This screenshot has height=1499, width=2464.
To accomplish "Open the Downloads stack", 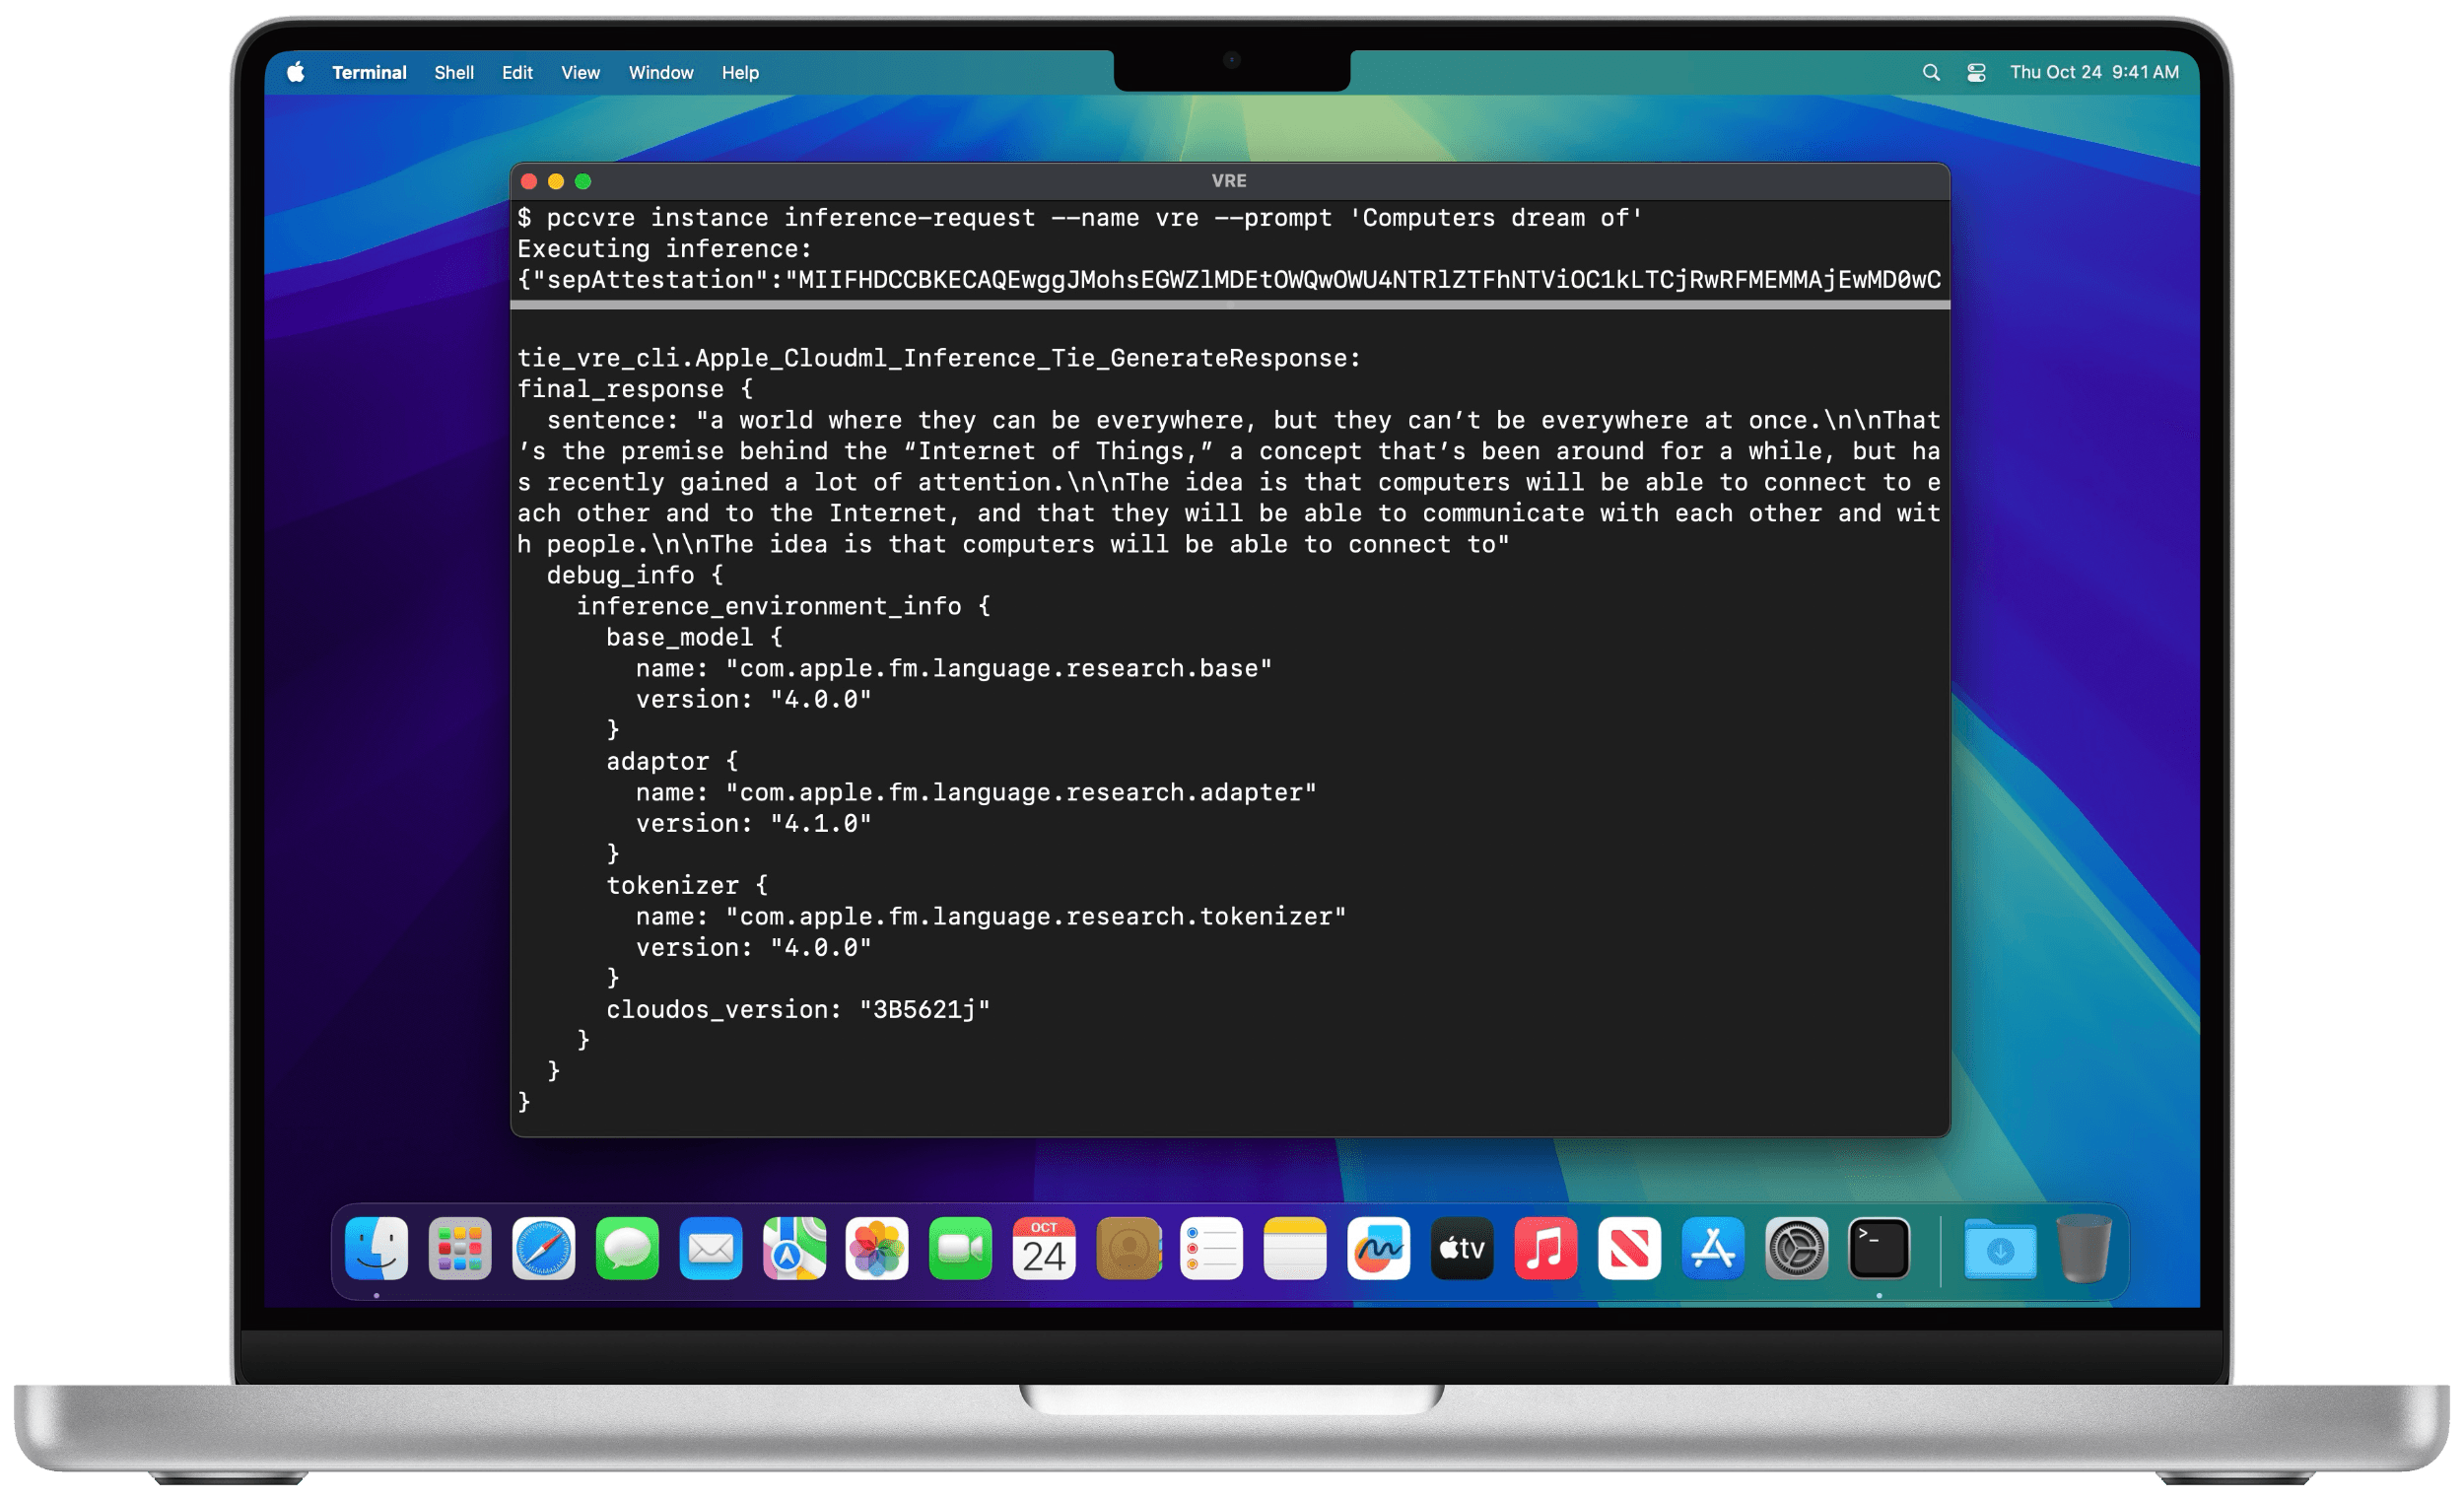I will 2000,1248.
